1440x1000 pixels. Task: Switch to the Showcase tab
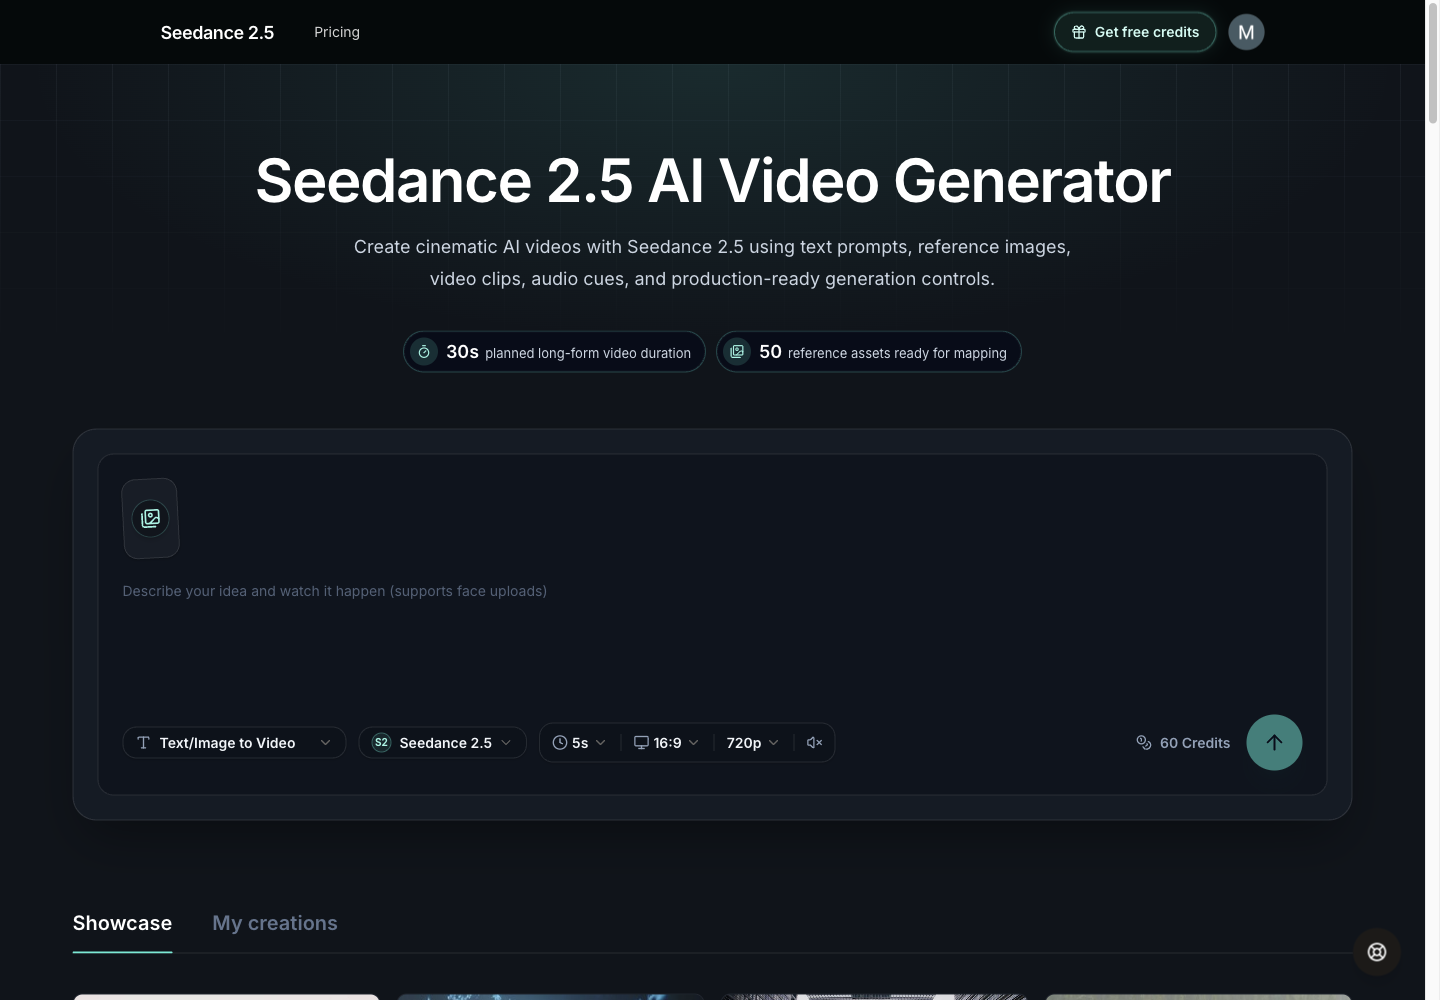122,923
